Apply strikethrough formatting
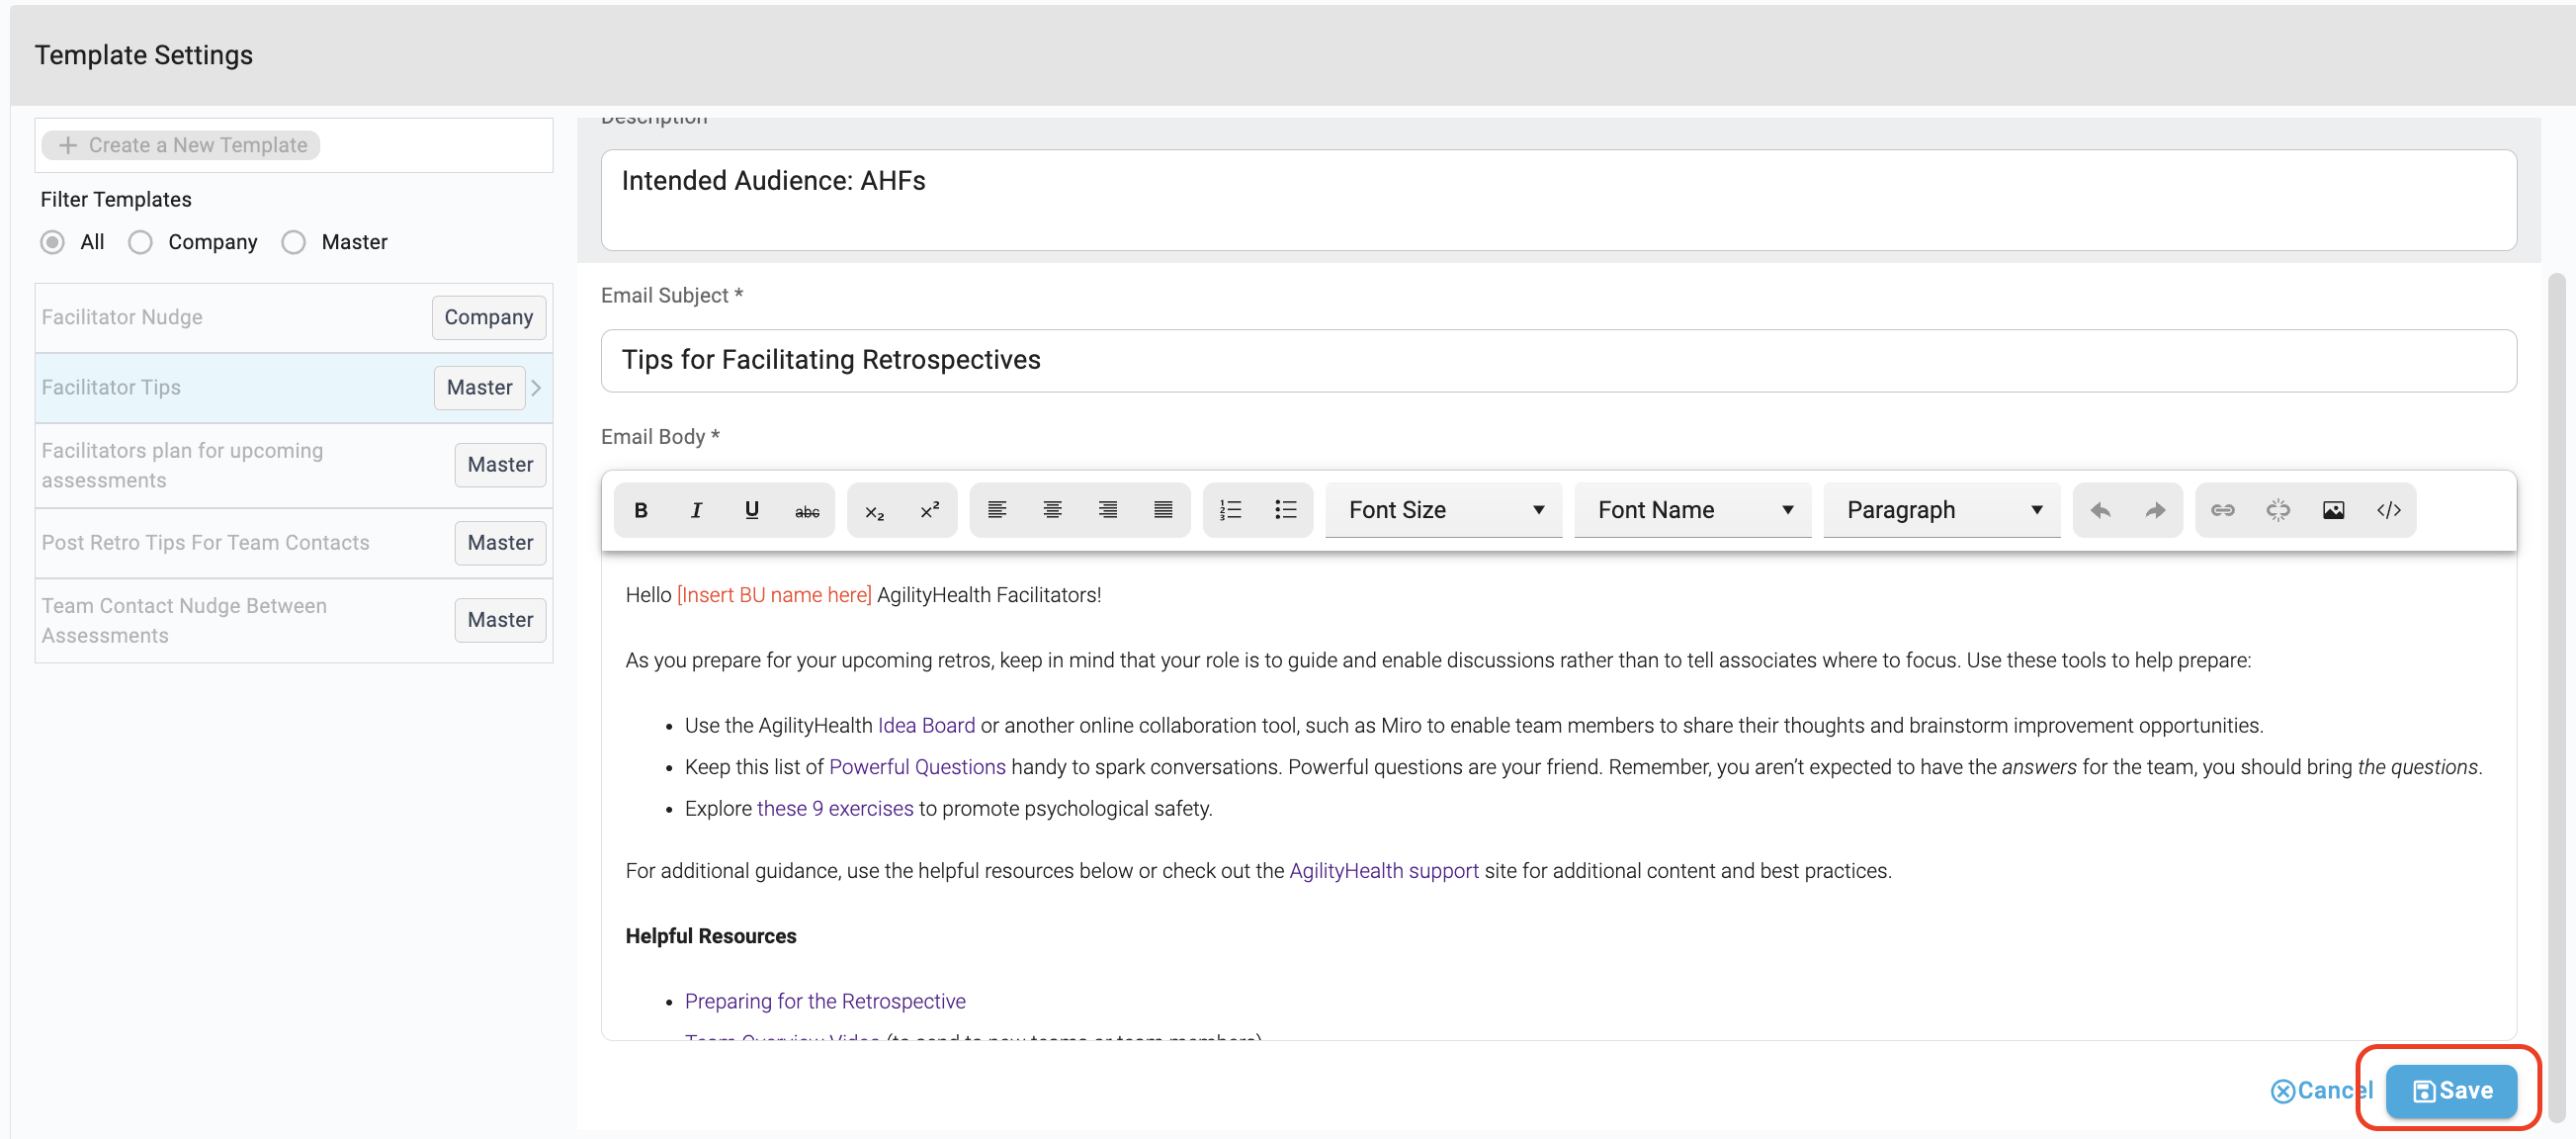The height and width of the screenshot is (1139, 2576). (807, 510)
